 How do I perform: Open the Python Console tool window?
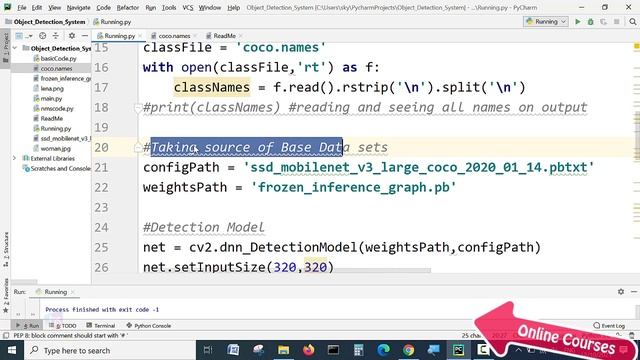149,326
